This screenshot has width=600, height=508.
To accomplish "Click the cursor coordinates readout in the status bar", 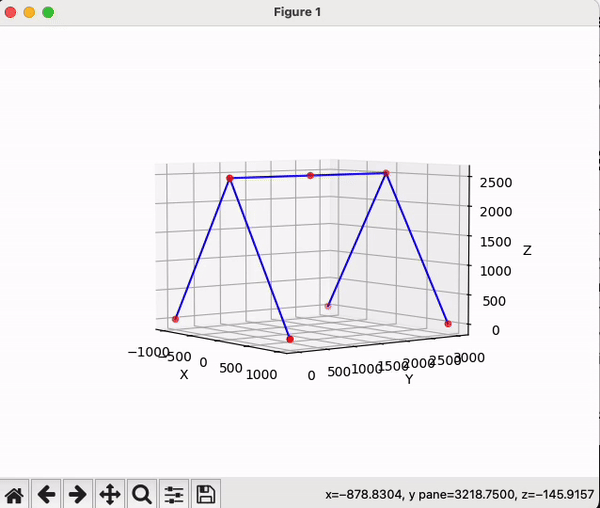I will click(x=460, y=495).
